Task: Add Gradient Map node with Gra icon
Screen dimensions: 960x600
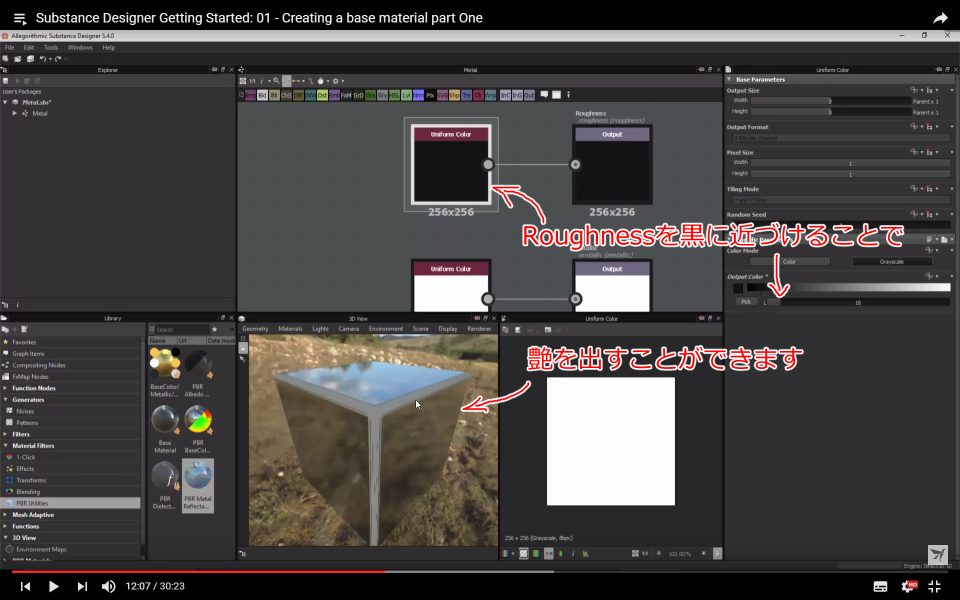Action: pyautogui.click(x=370, y=95)
